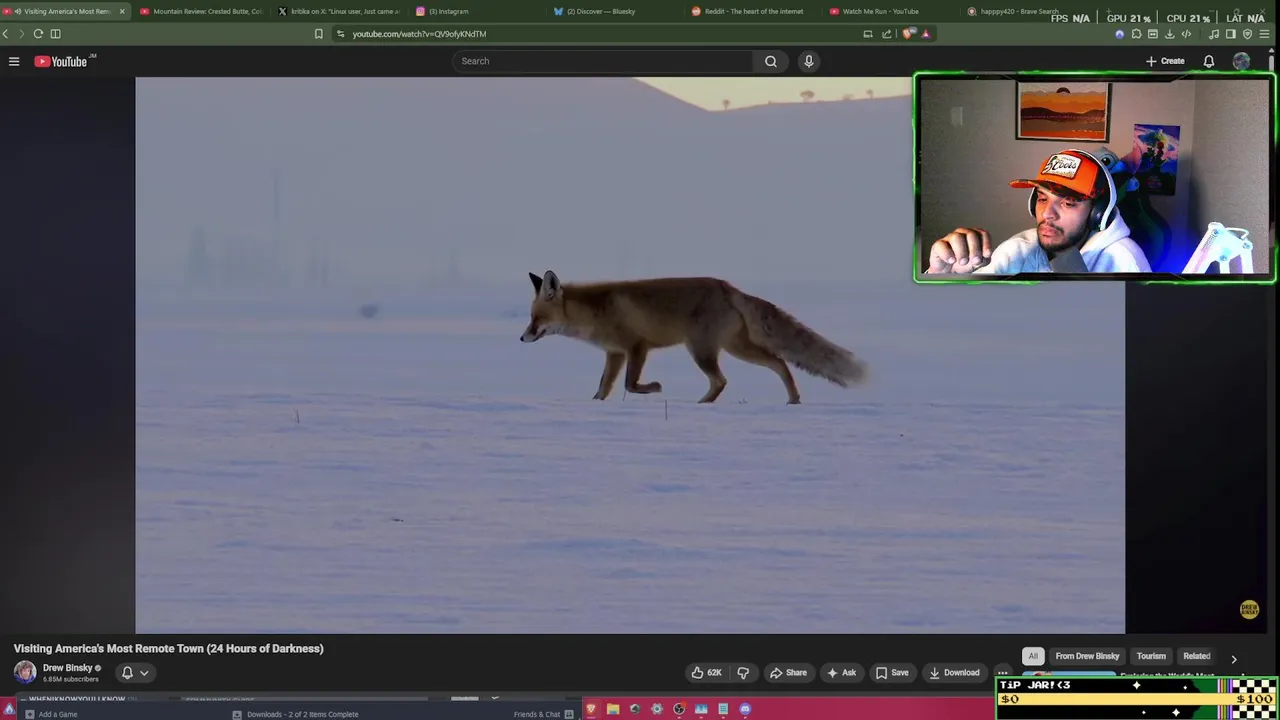
Task: Open Brave VPN shield icon
Action: (x=1247, y=34)
